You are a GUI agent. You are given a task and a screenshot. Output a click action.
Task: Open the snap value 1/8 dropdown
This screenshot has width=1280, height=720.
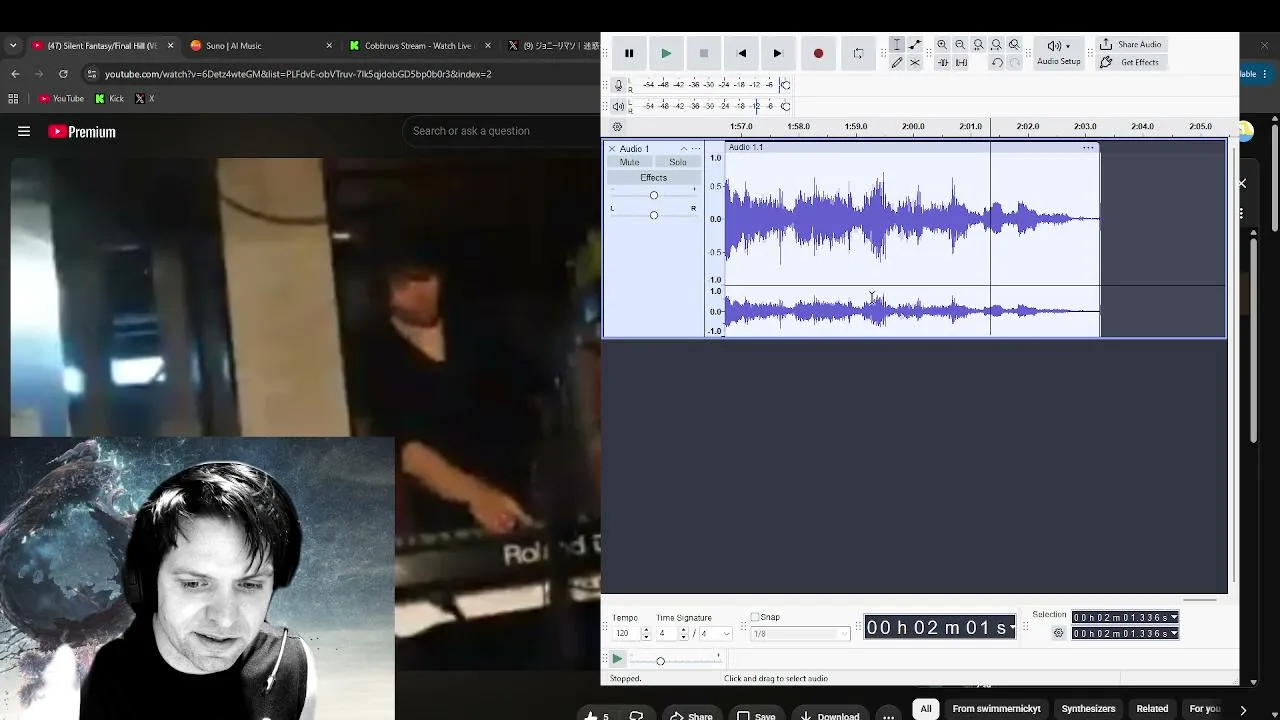(x=799, y=634)
